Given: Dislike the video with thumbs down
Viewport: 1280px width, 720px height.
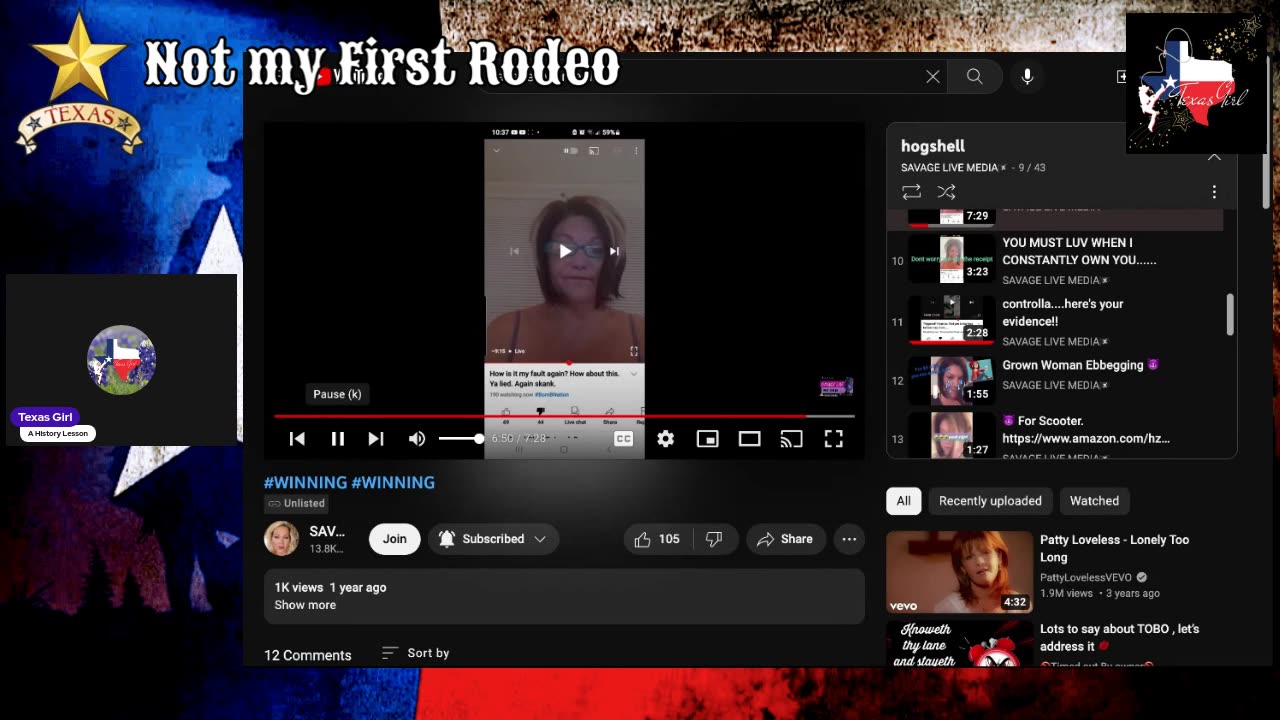Looking at the screenshot, I should 714,539.
